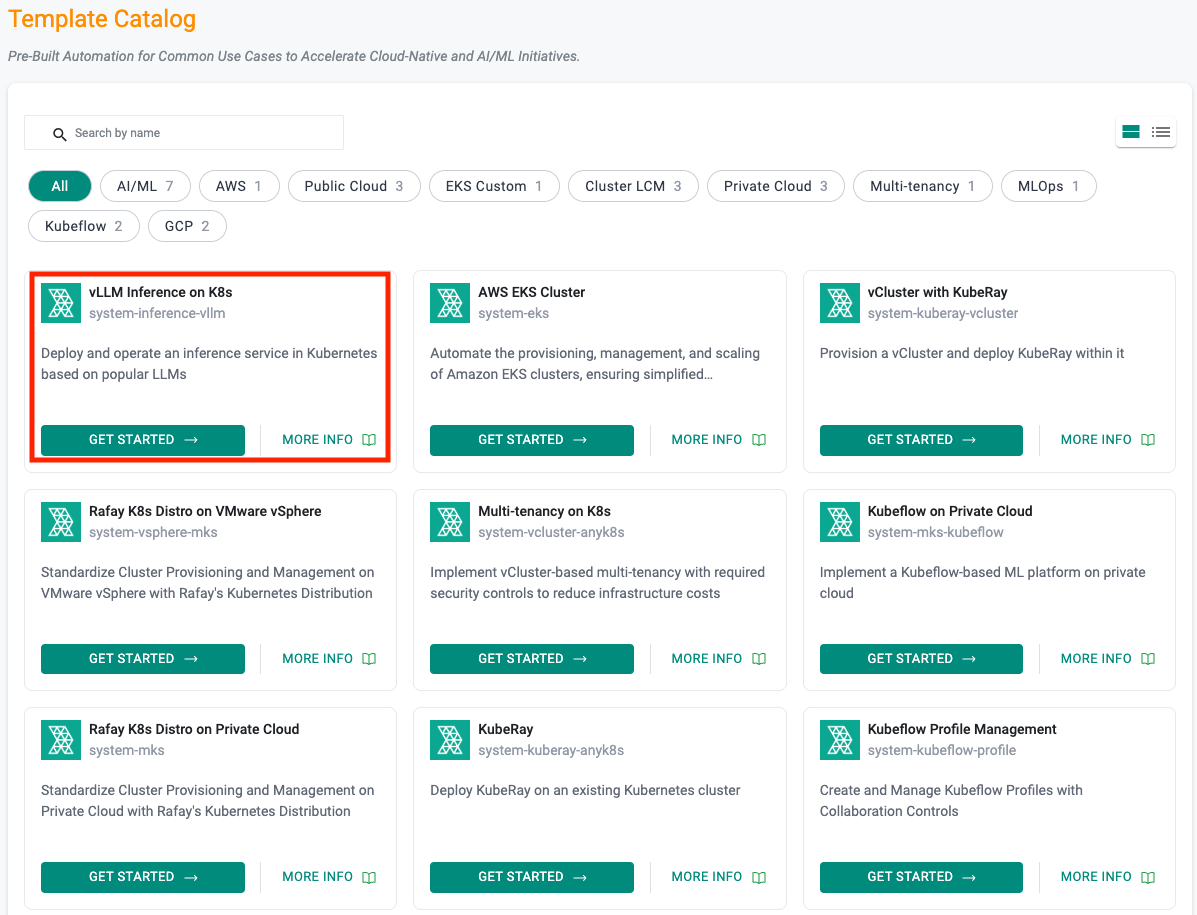Open More Info for vLLM Inference
This screenshot has height=915, width=1197.
pyautogui.click(x=329, y=440)
